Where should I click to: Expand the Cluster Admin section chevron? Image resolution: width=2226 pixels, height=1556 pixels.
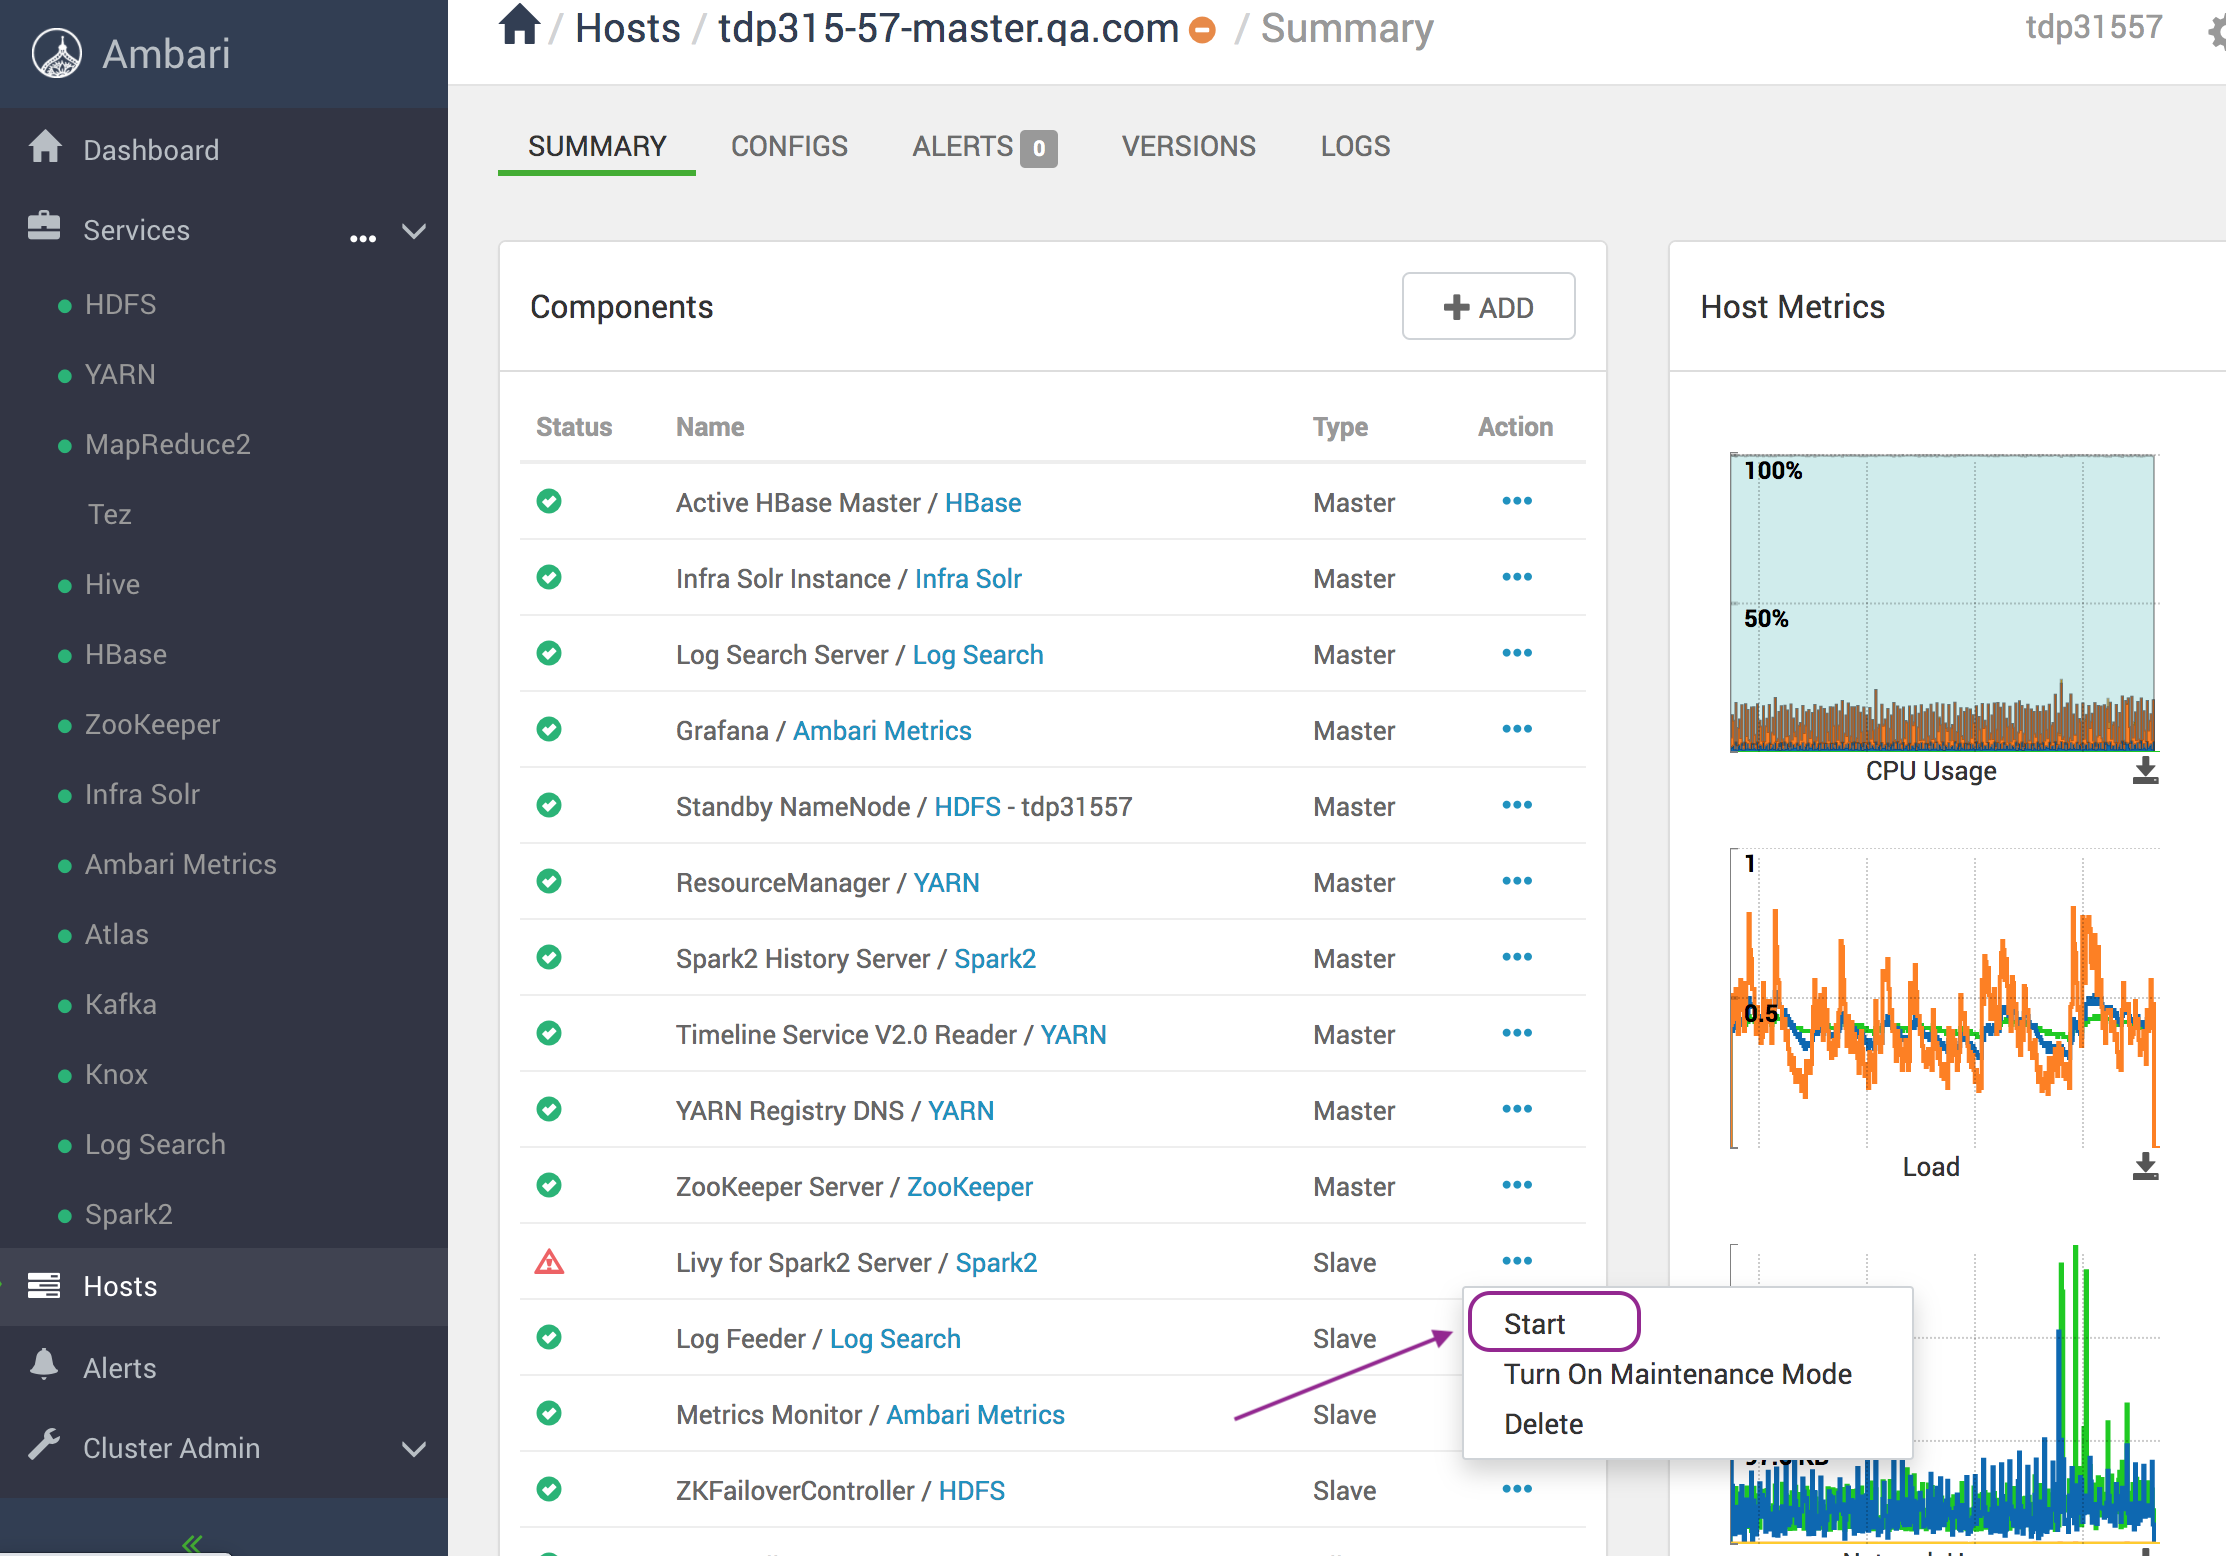click(413, 1448)
